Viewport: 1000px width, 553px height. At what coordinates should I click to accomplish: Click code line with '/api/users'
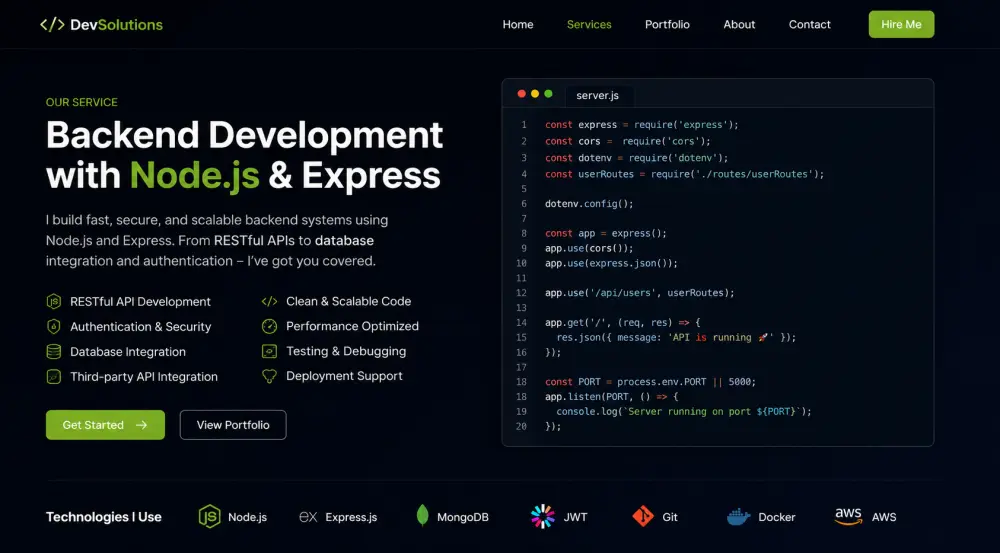point(640,293)
